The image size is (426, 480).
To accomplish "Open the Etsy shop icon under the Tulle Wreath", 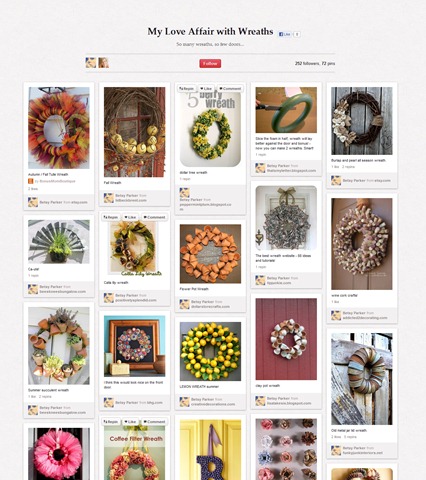I will tap(31, 181).
